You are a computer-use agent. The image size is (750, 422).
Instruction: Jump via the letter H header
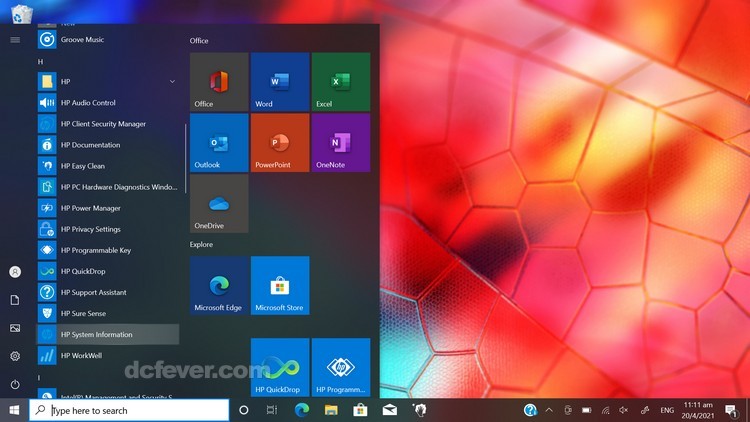coord(40,62)
